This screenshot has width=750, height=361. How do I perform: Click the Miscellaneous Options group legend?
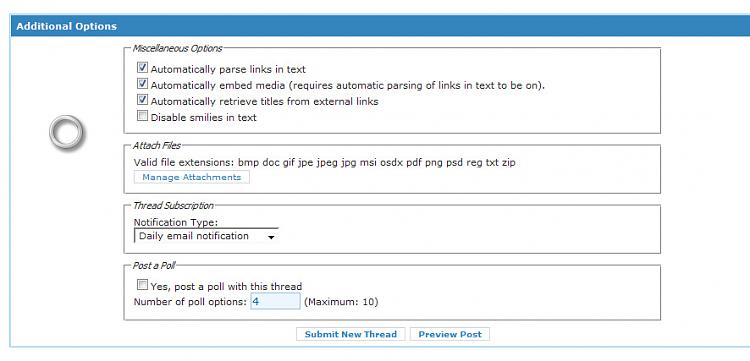(x=177, y=48)
